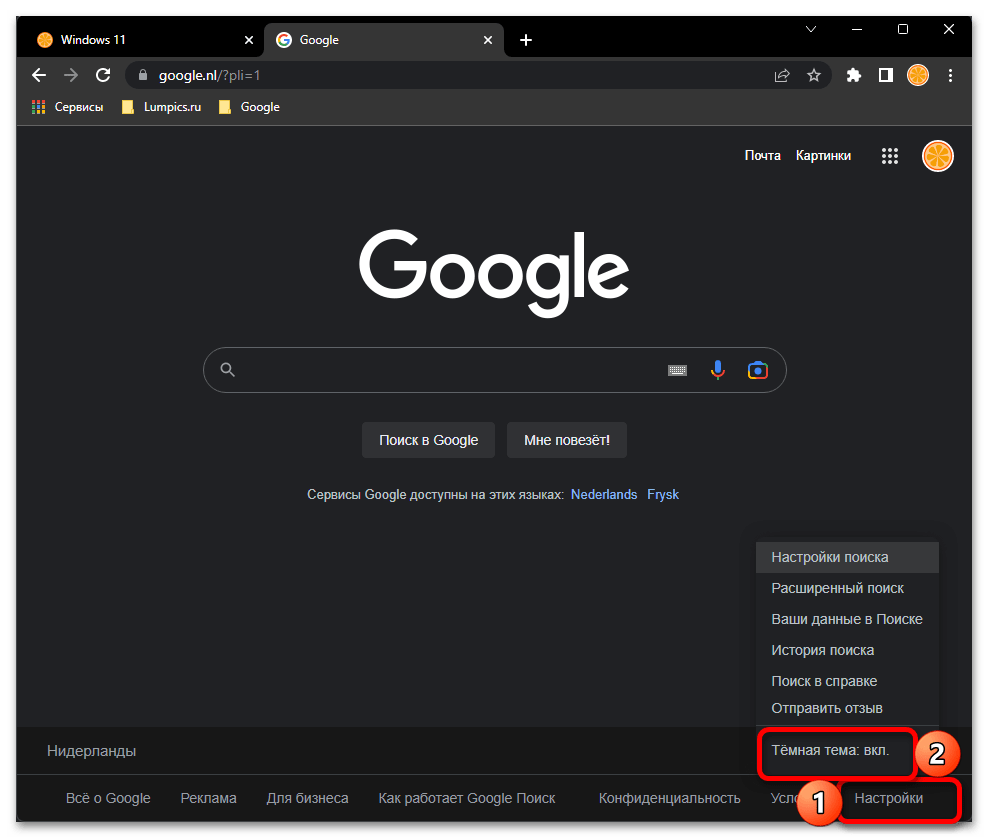Reload the Google page

(103, 76)
